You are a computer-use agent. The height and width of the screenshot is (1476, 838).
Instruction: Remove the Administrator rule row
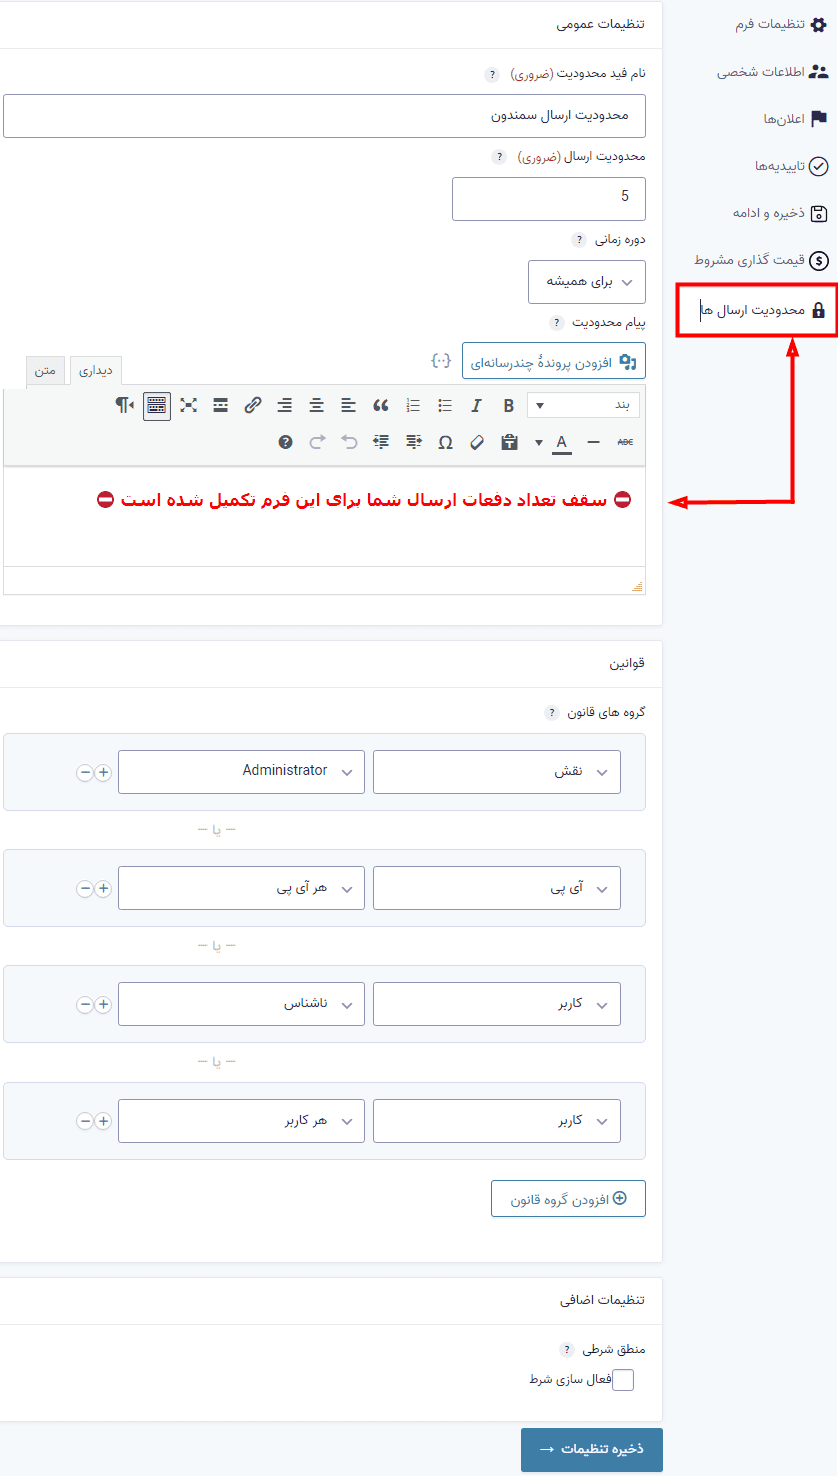click(x=85, y=773)
